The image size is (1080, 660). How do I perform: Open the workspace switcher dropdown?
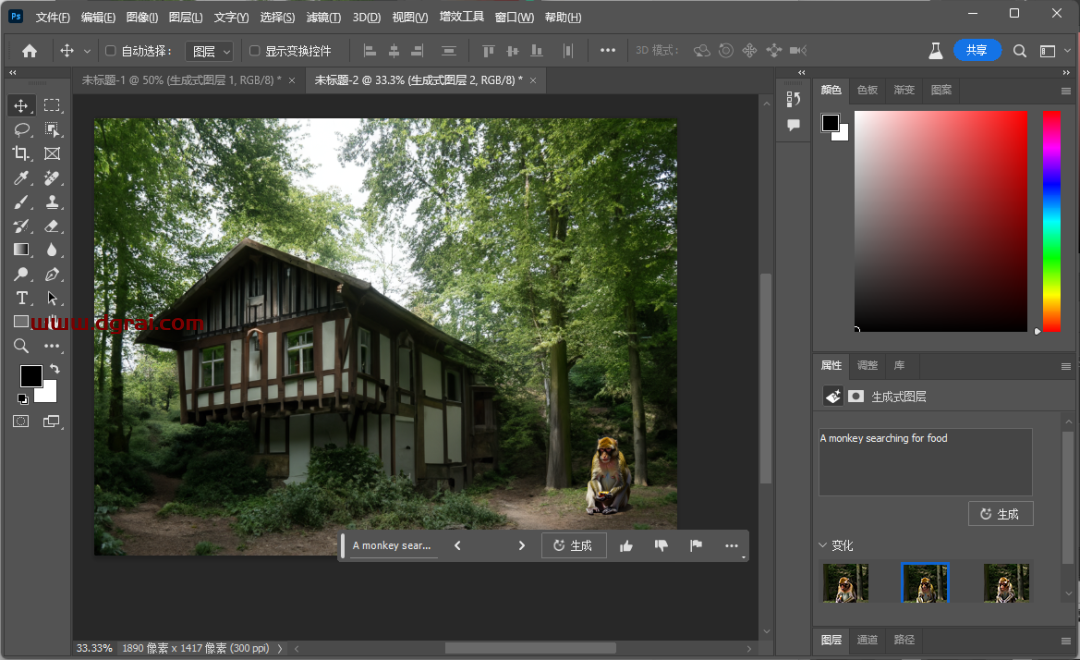coord(1048,51)
